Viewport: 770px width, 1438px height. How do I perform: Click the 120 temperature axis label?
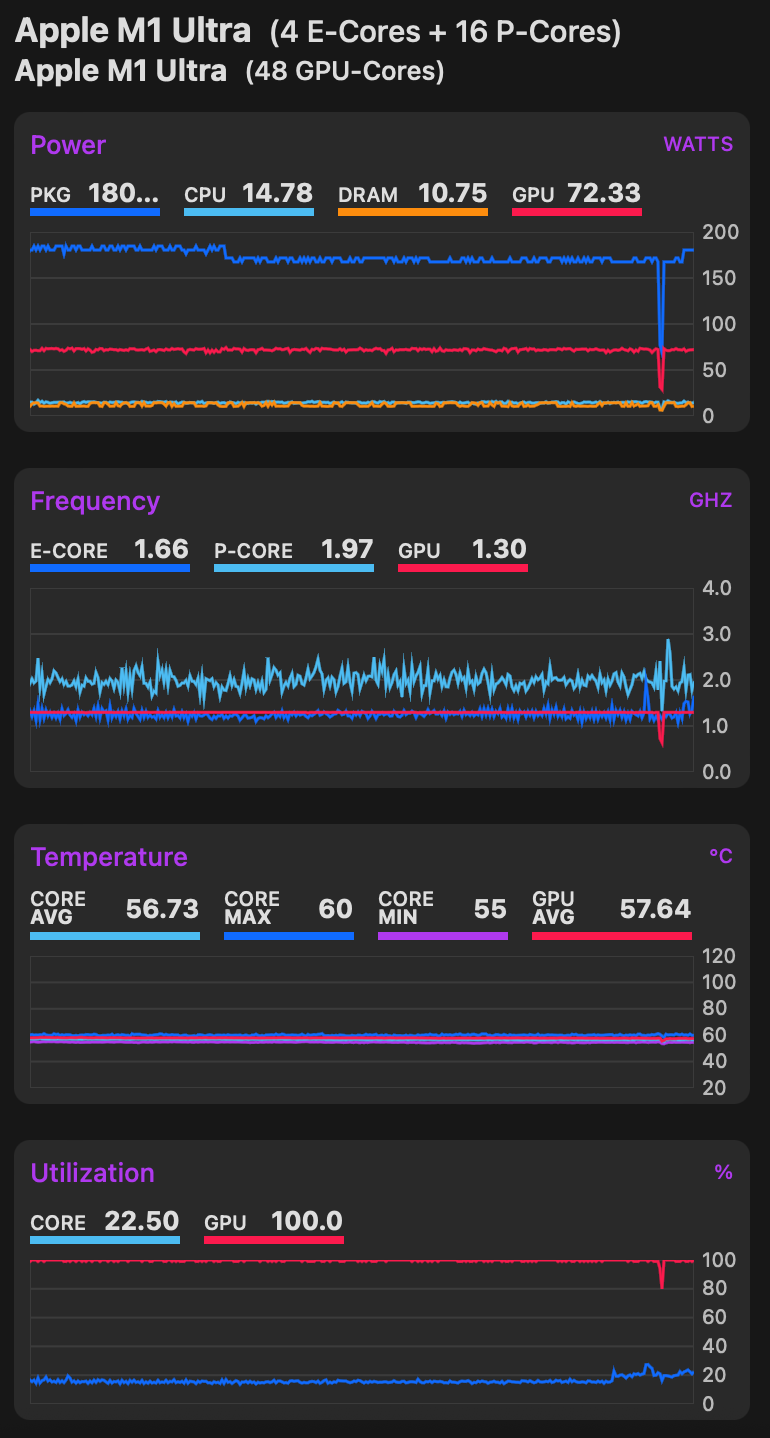(x=720, y=955)
